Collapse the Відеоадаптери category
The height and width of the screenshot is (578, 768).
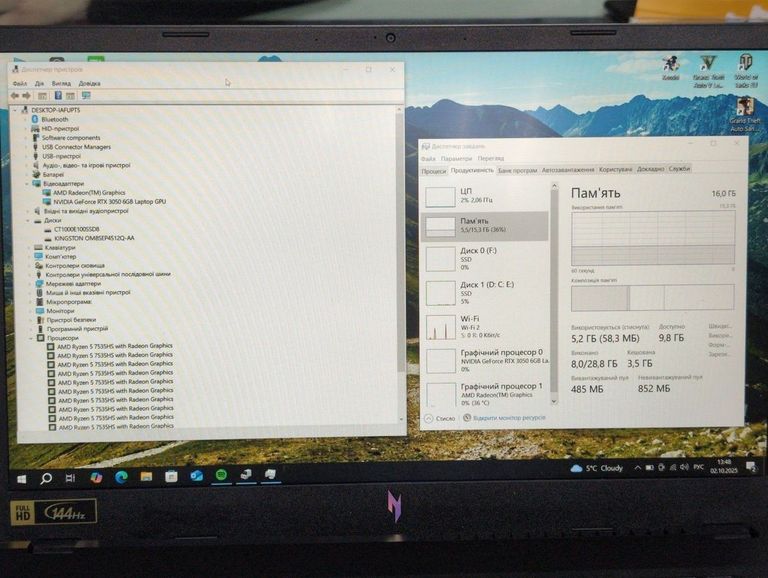[x=27, y=184]
